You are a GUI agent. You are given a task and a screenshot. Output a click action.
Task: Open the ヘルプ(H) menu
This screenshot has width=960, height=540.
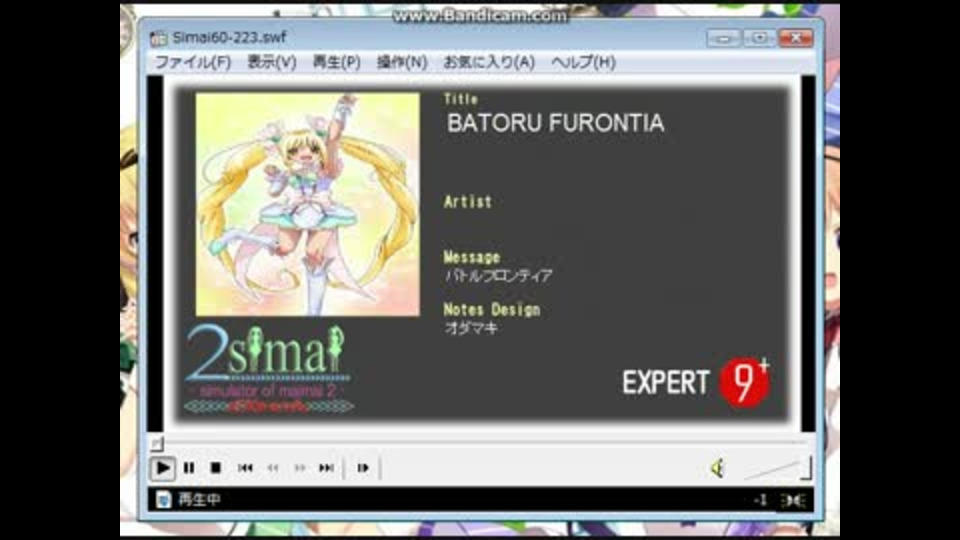tap(583, 62)
